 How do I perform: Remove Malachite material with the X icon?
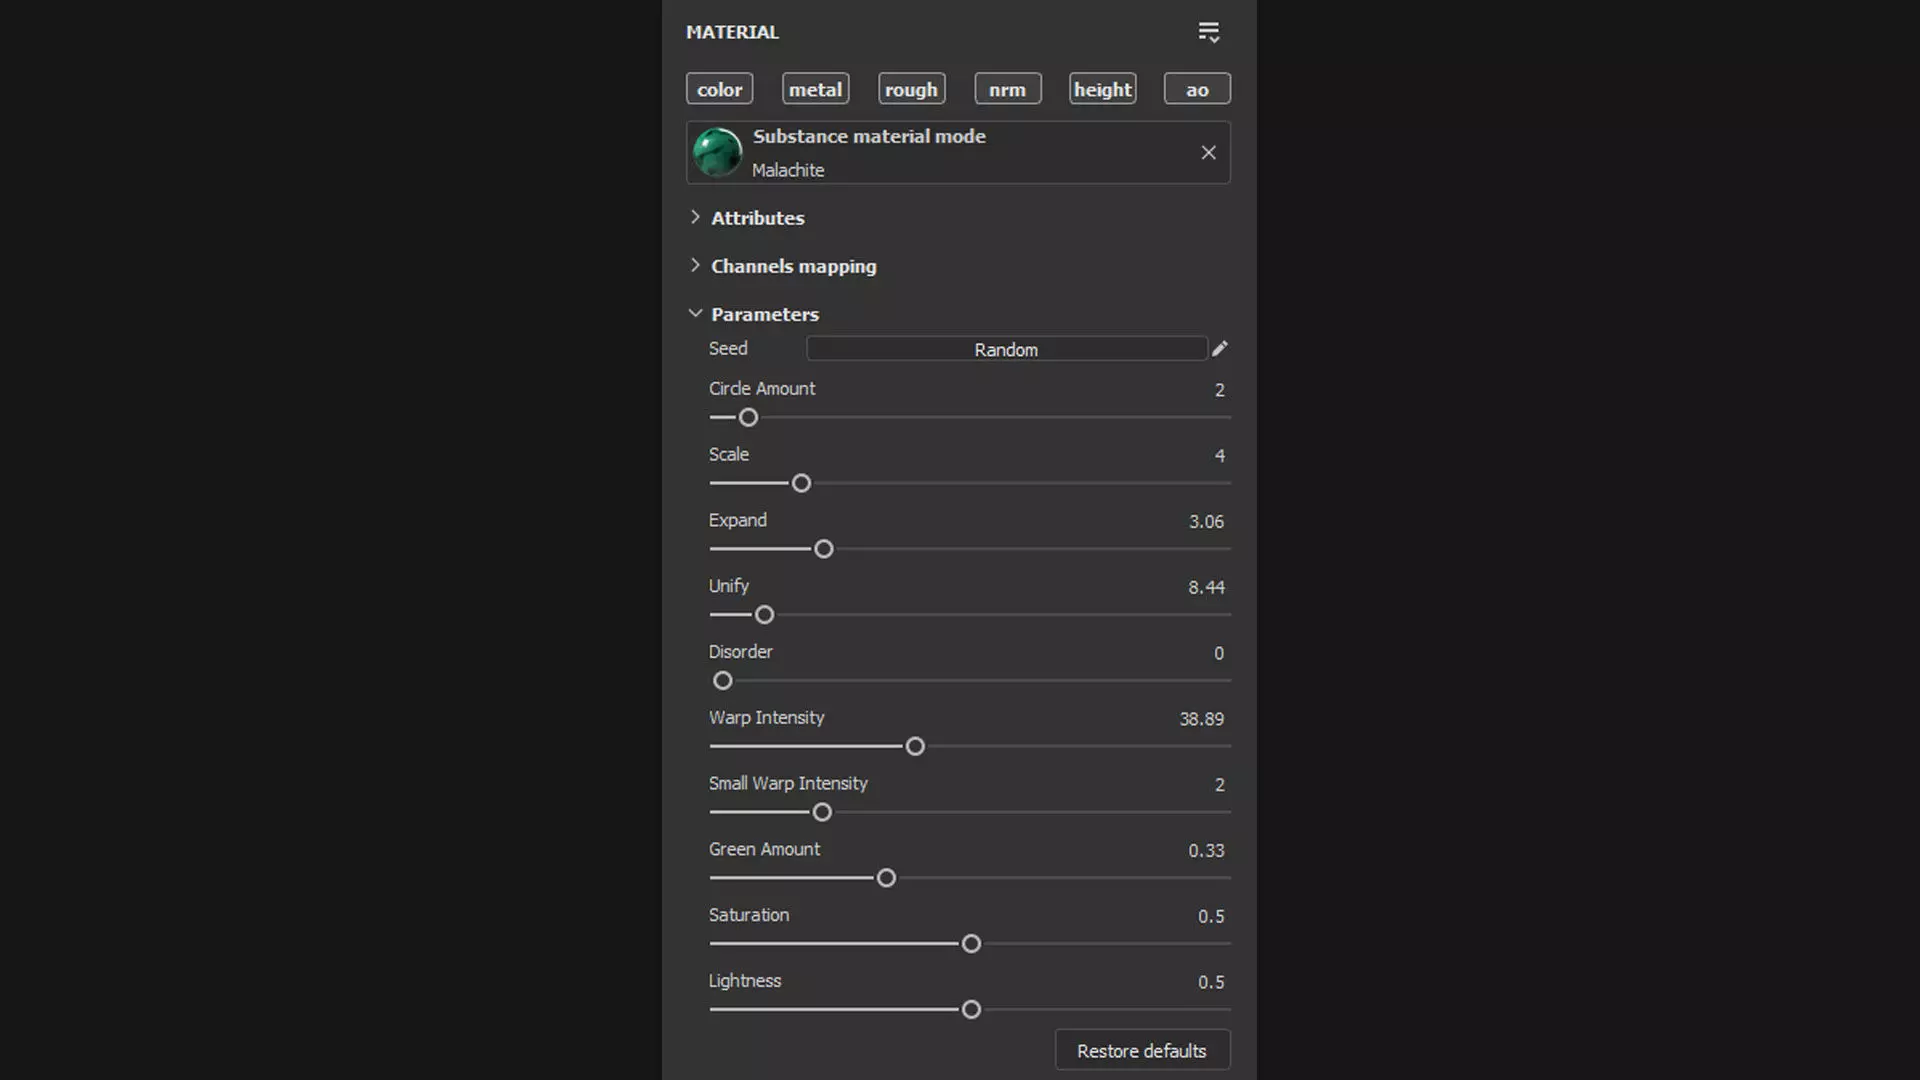coord(1208,153)
